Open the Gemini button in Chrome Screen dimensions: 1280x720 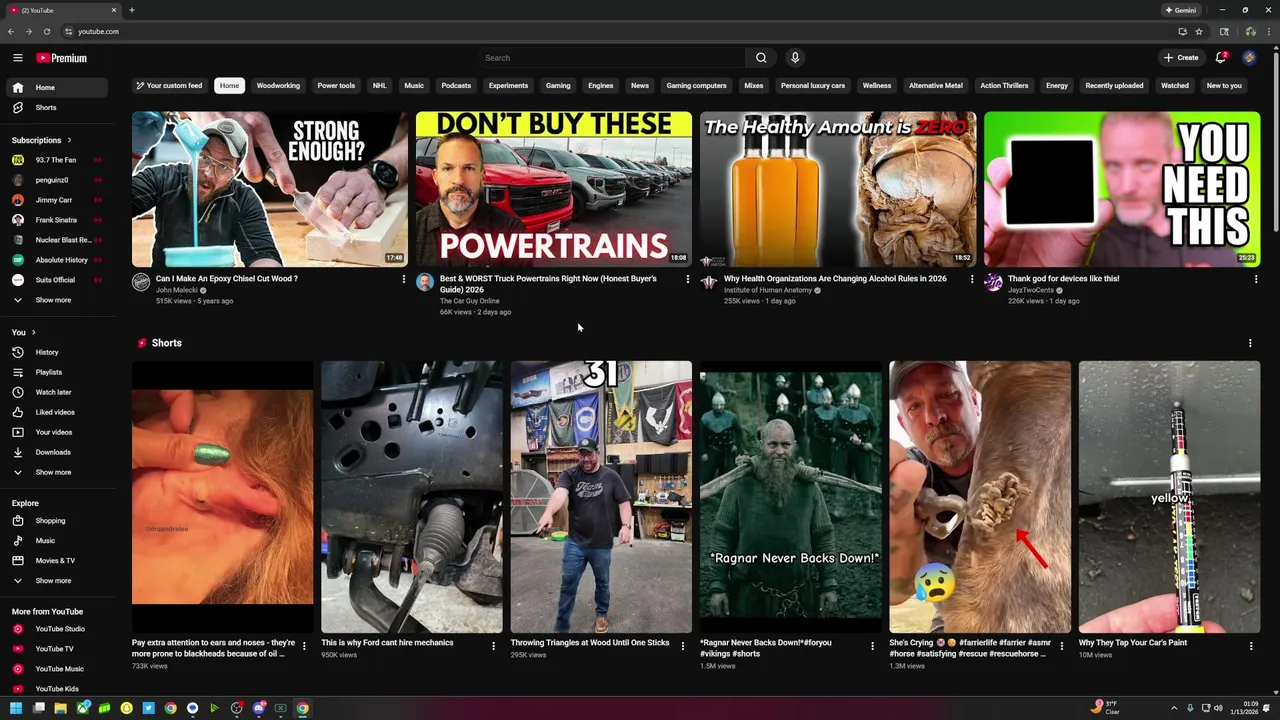pos(1181,10)
